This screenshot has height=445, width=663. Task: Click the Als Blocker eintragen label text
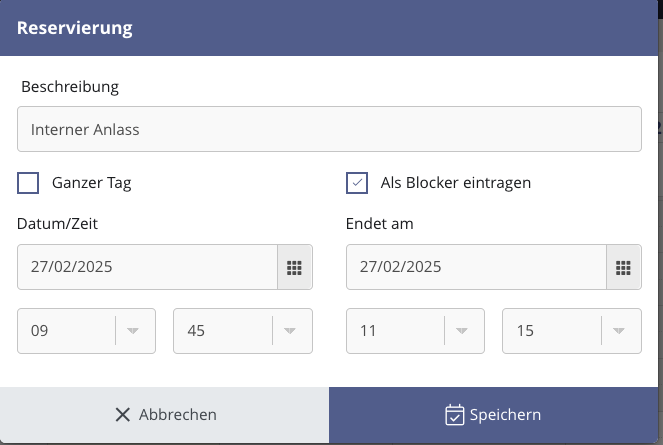pos(455,183)
